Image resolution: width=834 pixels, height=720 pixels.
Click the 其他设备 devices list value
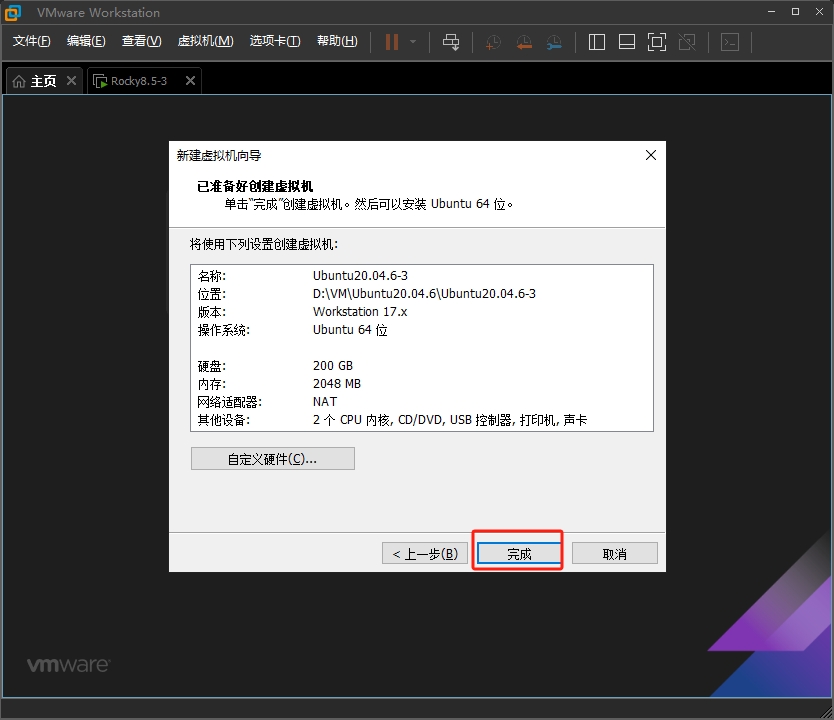pyautogui.click(x=450, y=420)
